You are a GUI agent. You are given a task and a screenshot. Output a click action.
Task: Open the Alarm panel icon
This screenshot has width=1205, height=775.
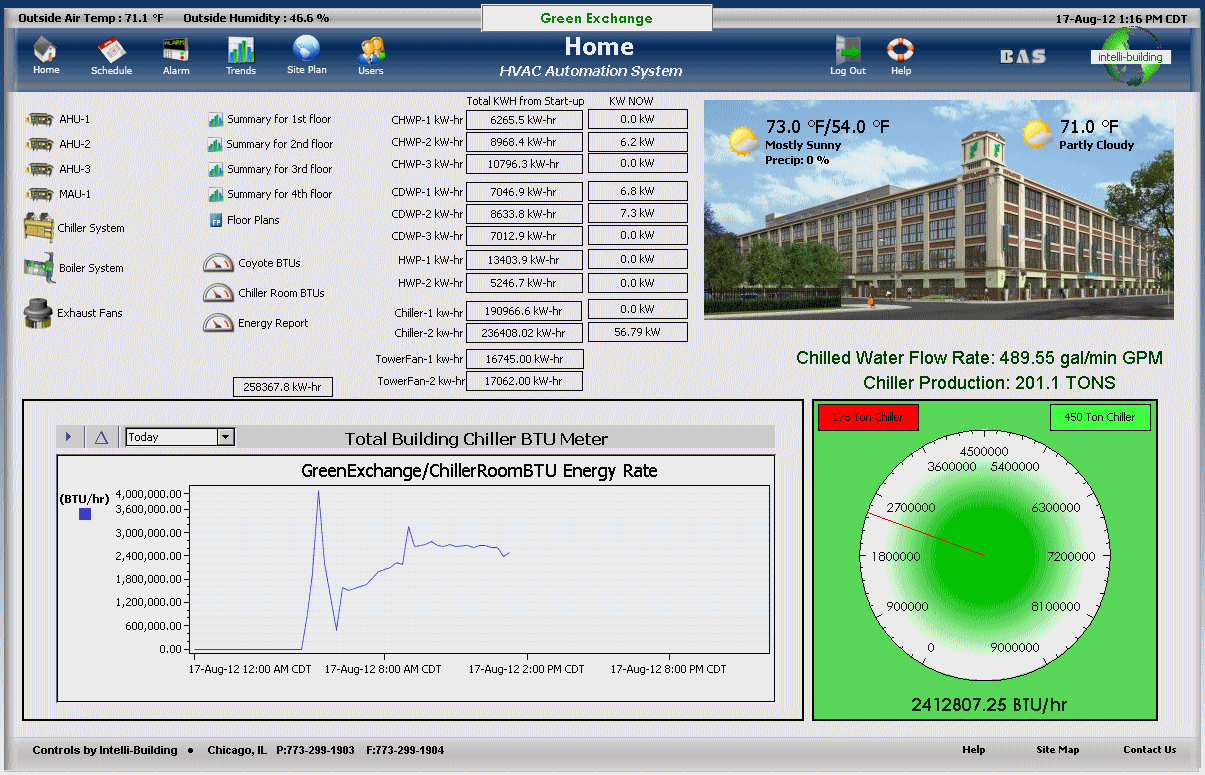coord(176,48)
